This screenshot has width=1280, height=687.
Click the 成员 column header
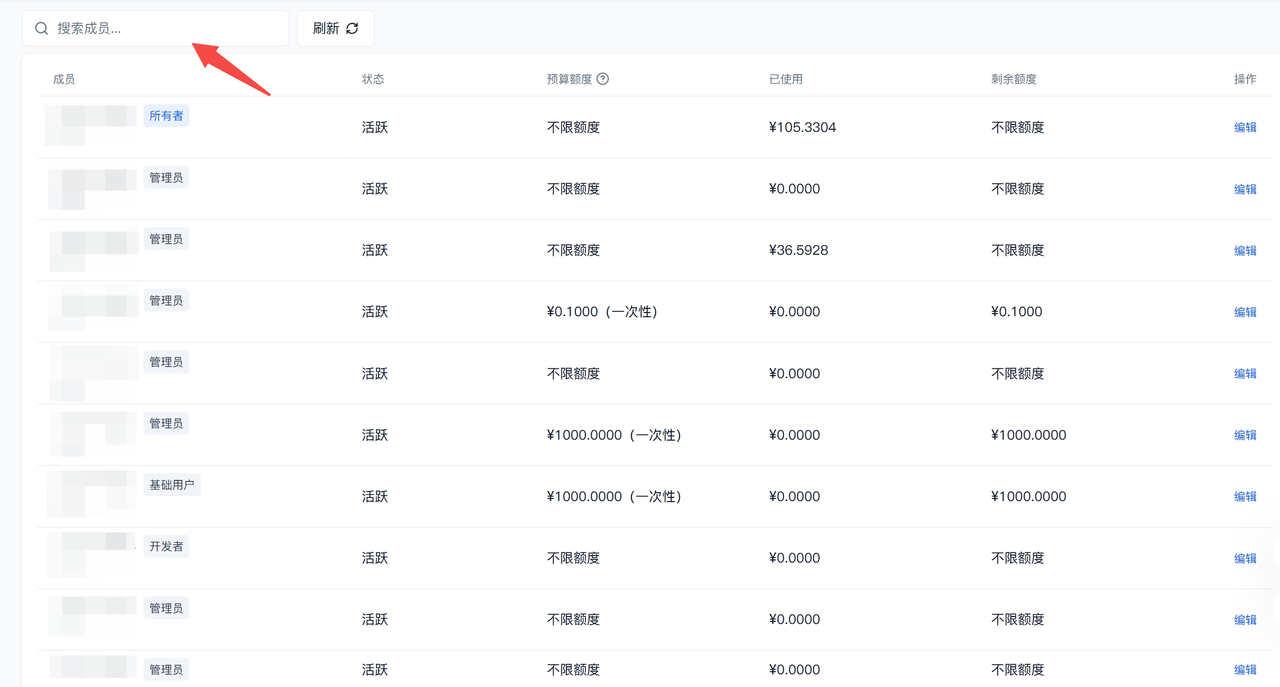(x=64, y=79)
